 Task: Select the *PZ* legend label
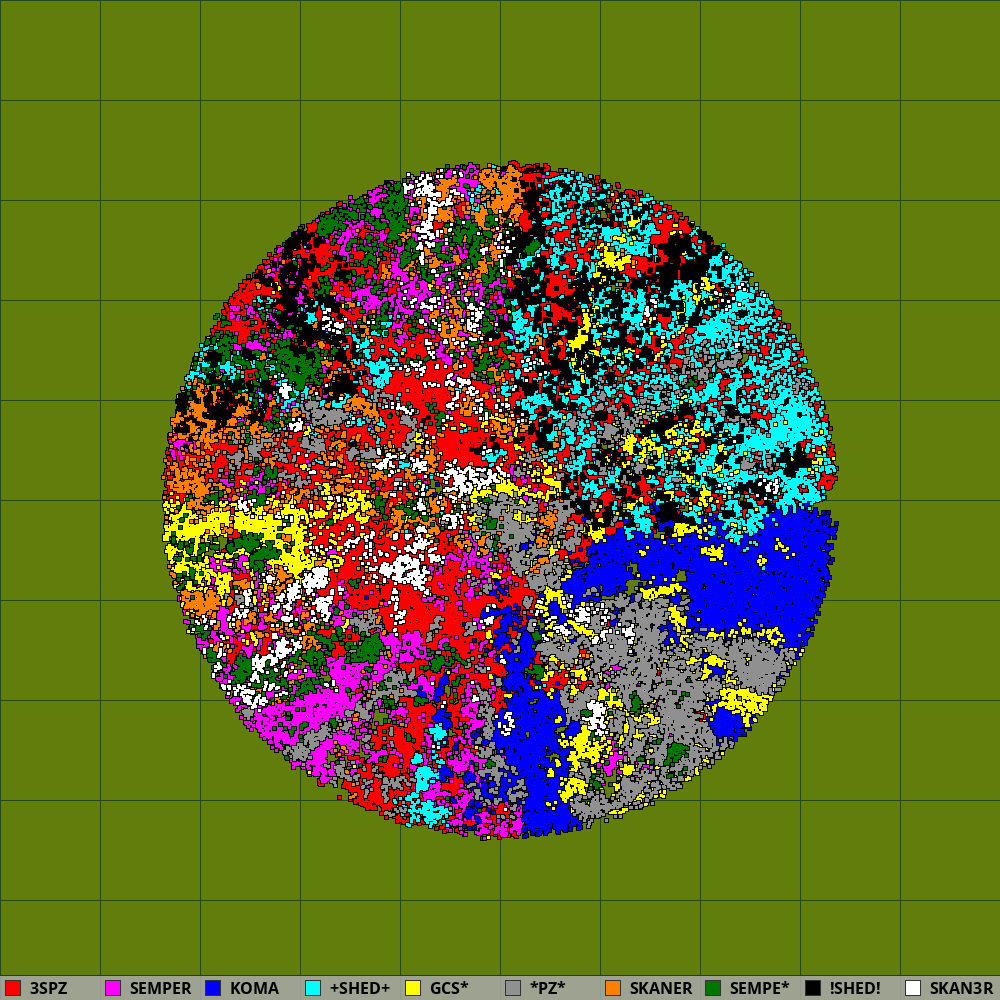(547, 988)
